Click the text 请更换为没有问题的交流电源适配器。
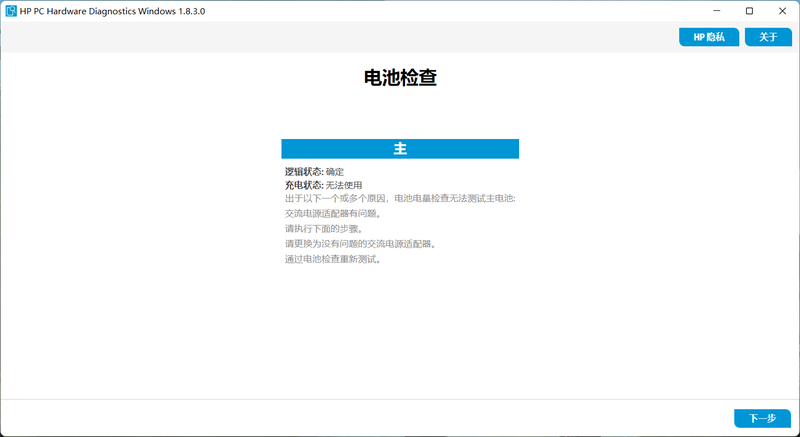 (x=361, y=244)
